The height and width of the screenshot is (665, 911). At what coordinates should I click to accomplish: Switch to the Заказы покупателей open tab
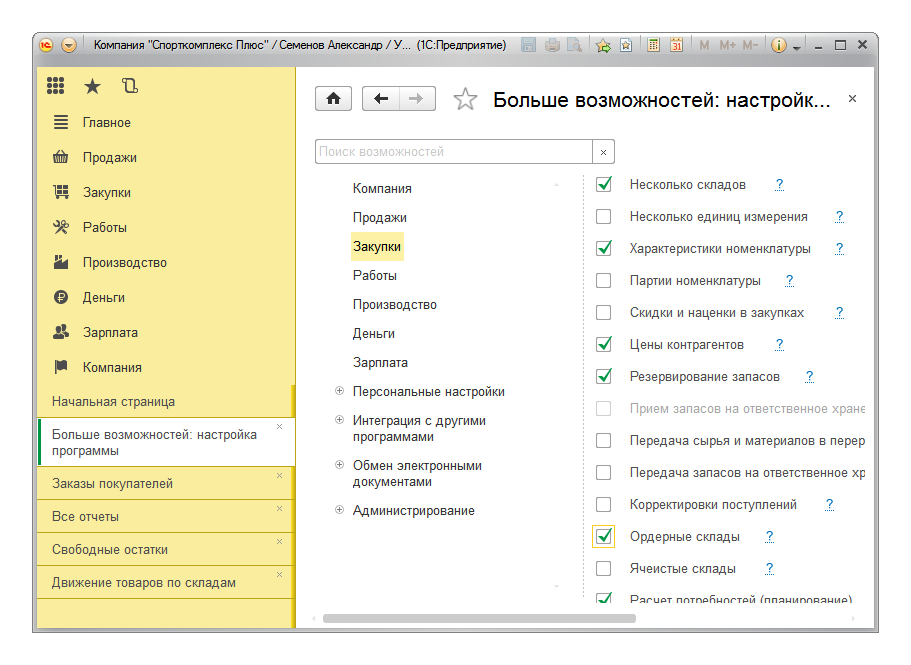pyautogui.click(x=113, y=484)
